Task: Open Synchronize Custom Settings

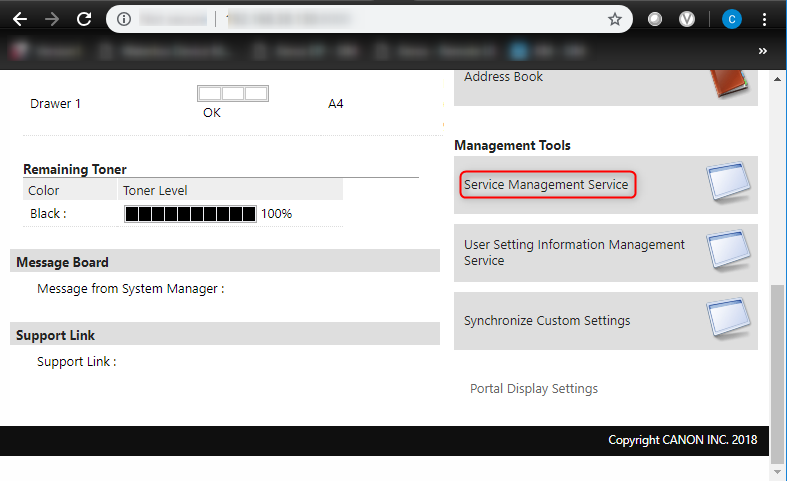Action: (x=546, y=321)
